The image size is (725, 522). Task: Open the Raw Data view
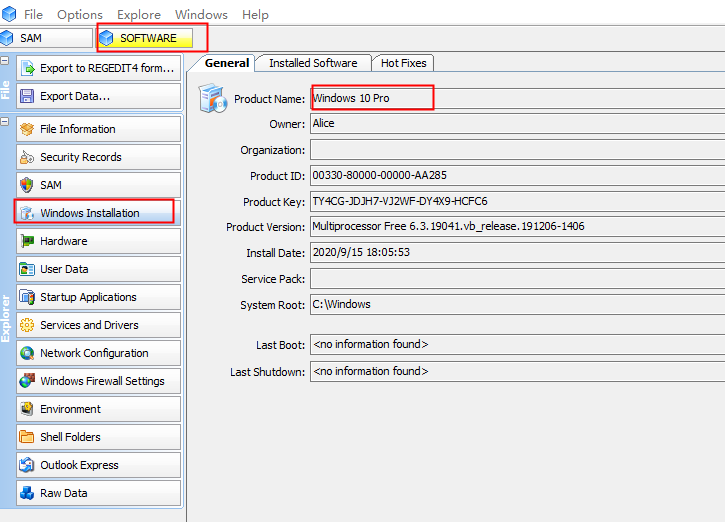tap(98, 493)
